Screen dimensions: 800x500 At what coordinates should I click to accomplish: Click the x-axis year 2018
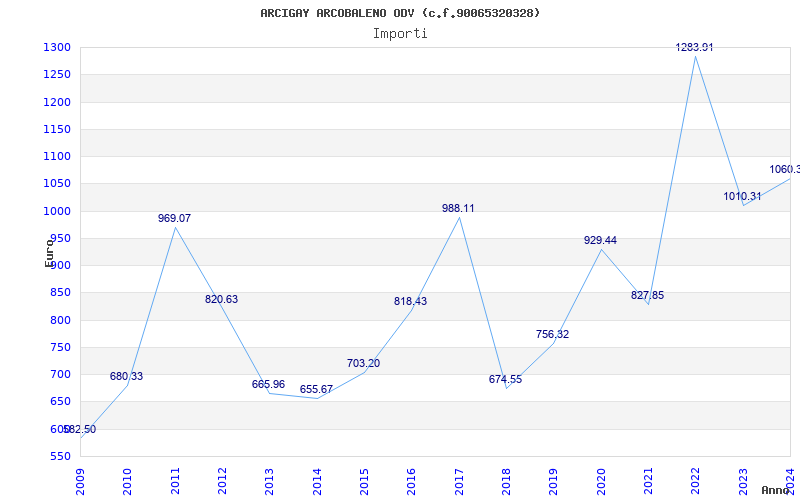click(506, 481)
